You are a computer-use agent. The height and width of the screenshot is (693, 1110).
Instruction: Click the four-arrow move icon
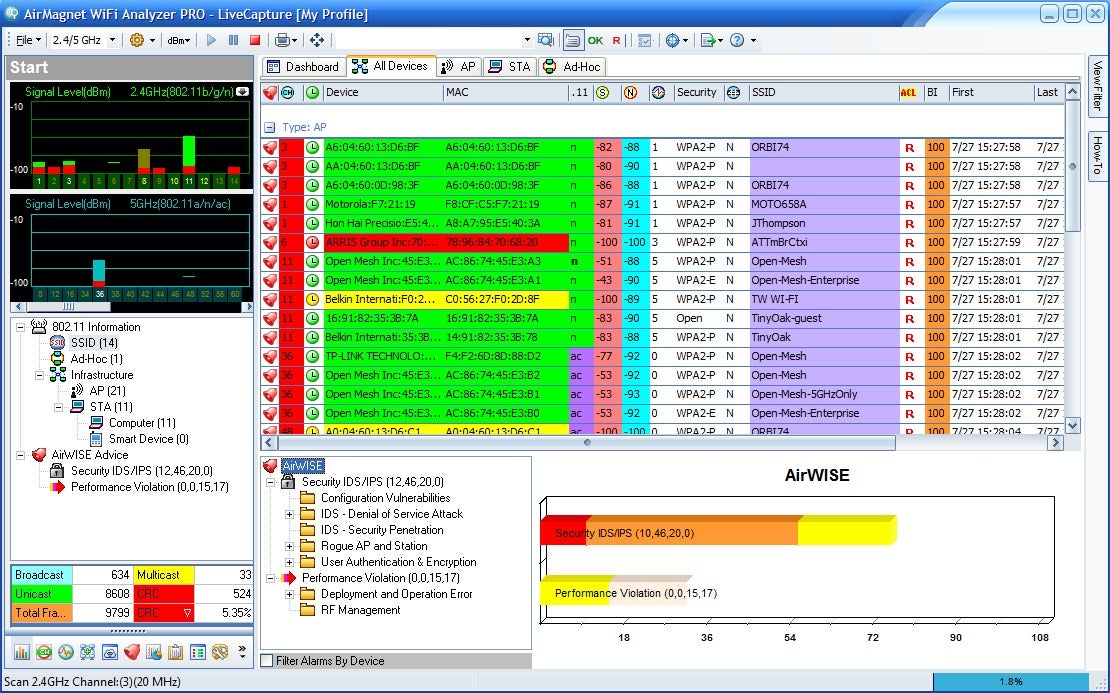[317, 40]
